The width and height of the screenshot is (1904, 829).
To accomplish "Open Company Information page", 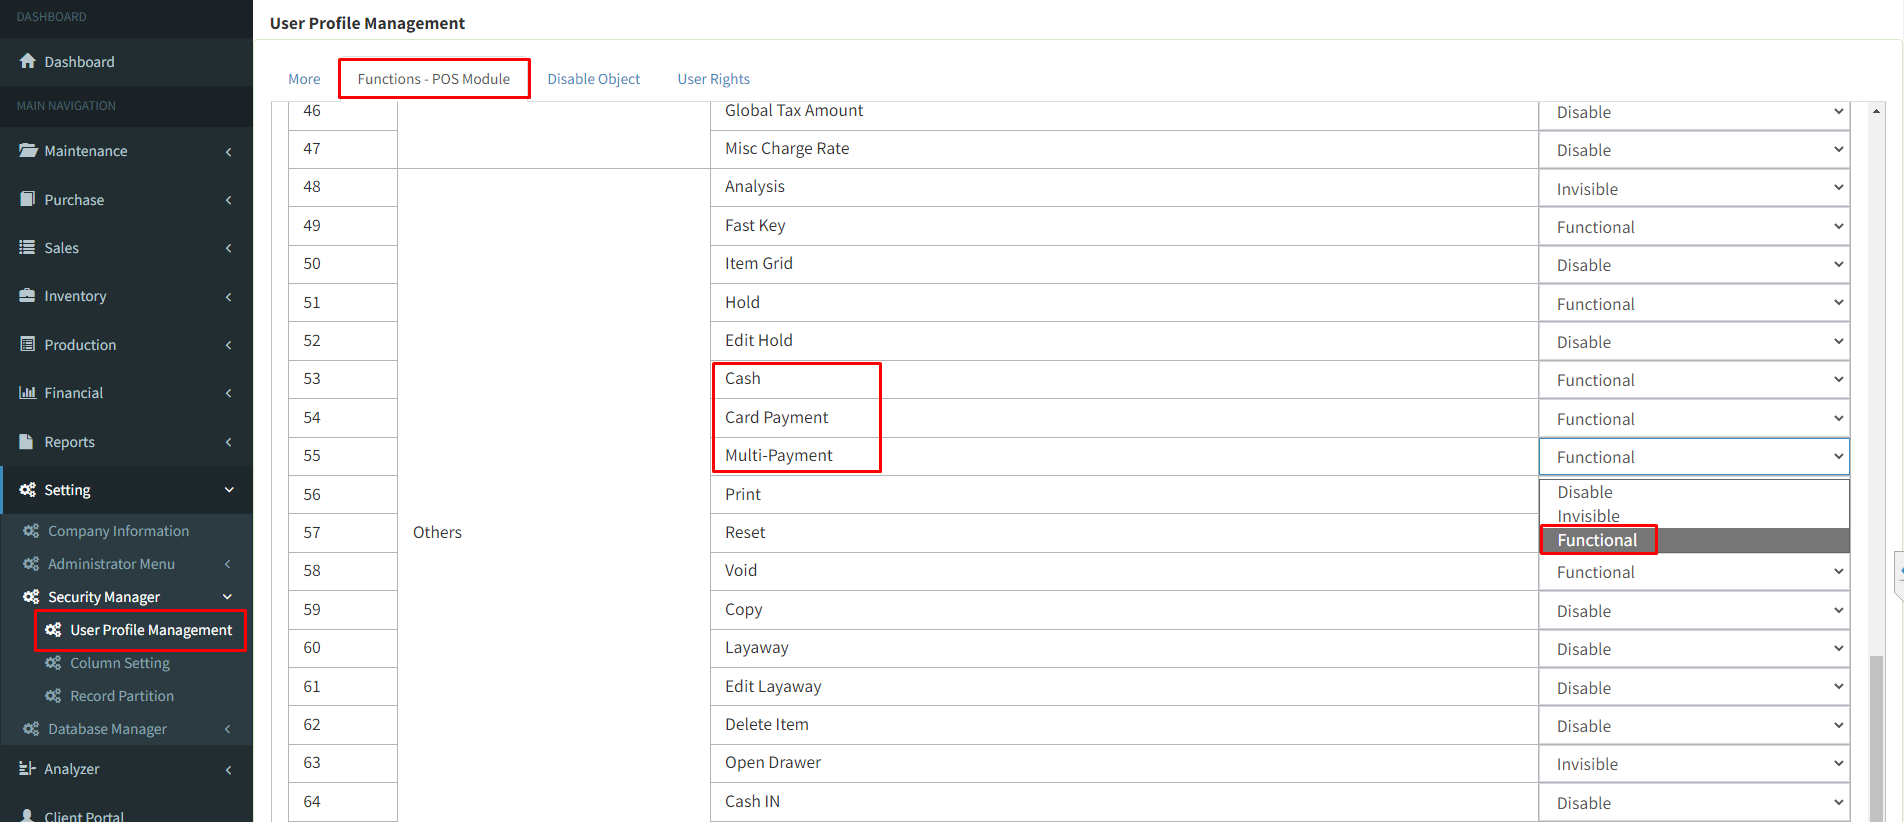I will click(x=118, y=531).
